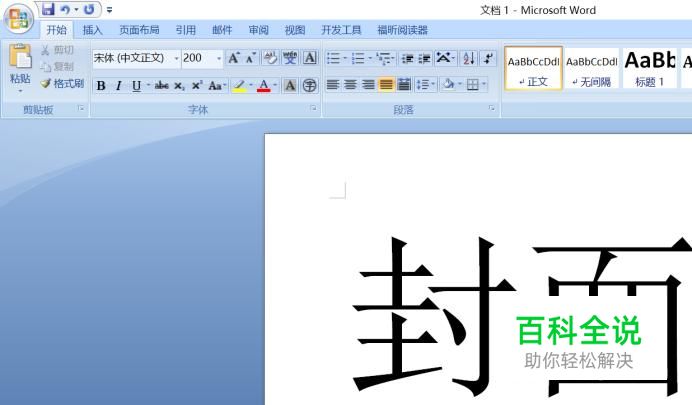The height and width of the screenshot is (405, 692).
Task: Toggle character shading
Action: 290,86
